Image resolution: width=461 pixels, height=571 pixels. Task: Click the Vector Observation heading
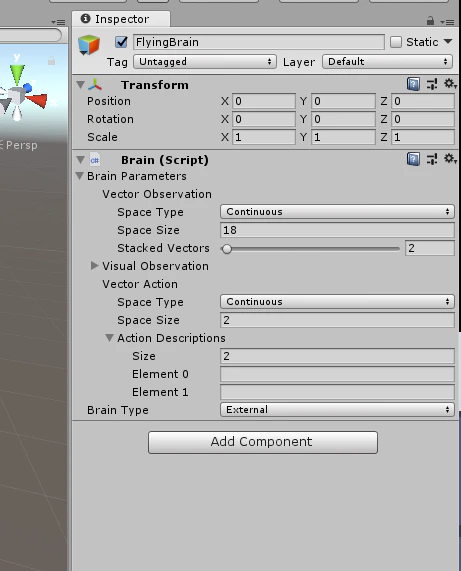coord(157,194)
